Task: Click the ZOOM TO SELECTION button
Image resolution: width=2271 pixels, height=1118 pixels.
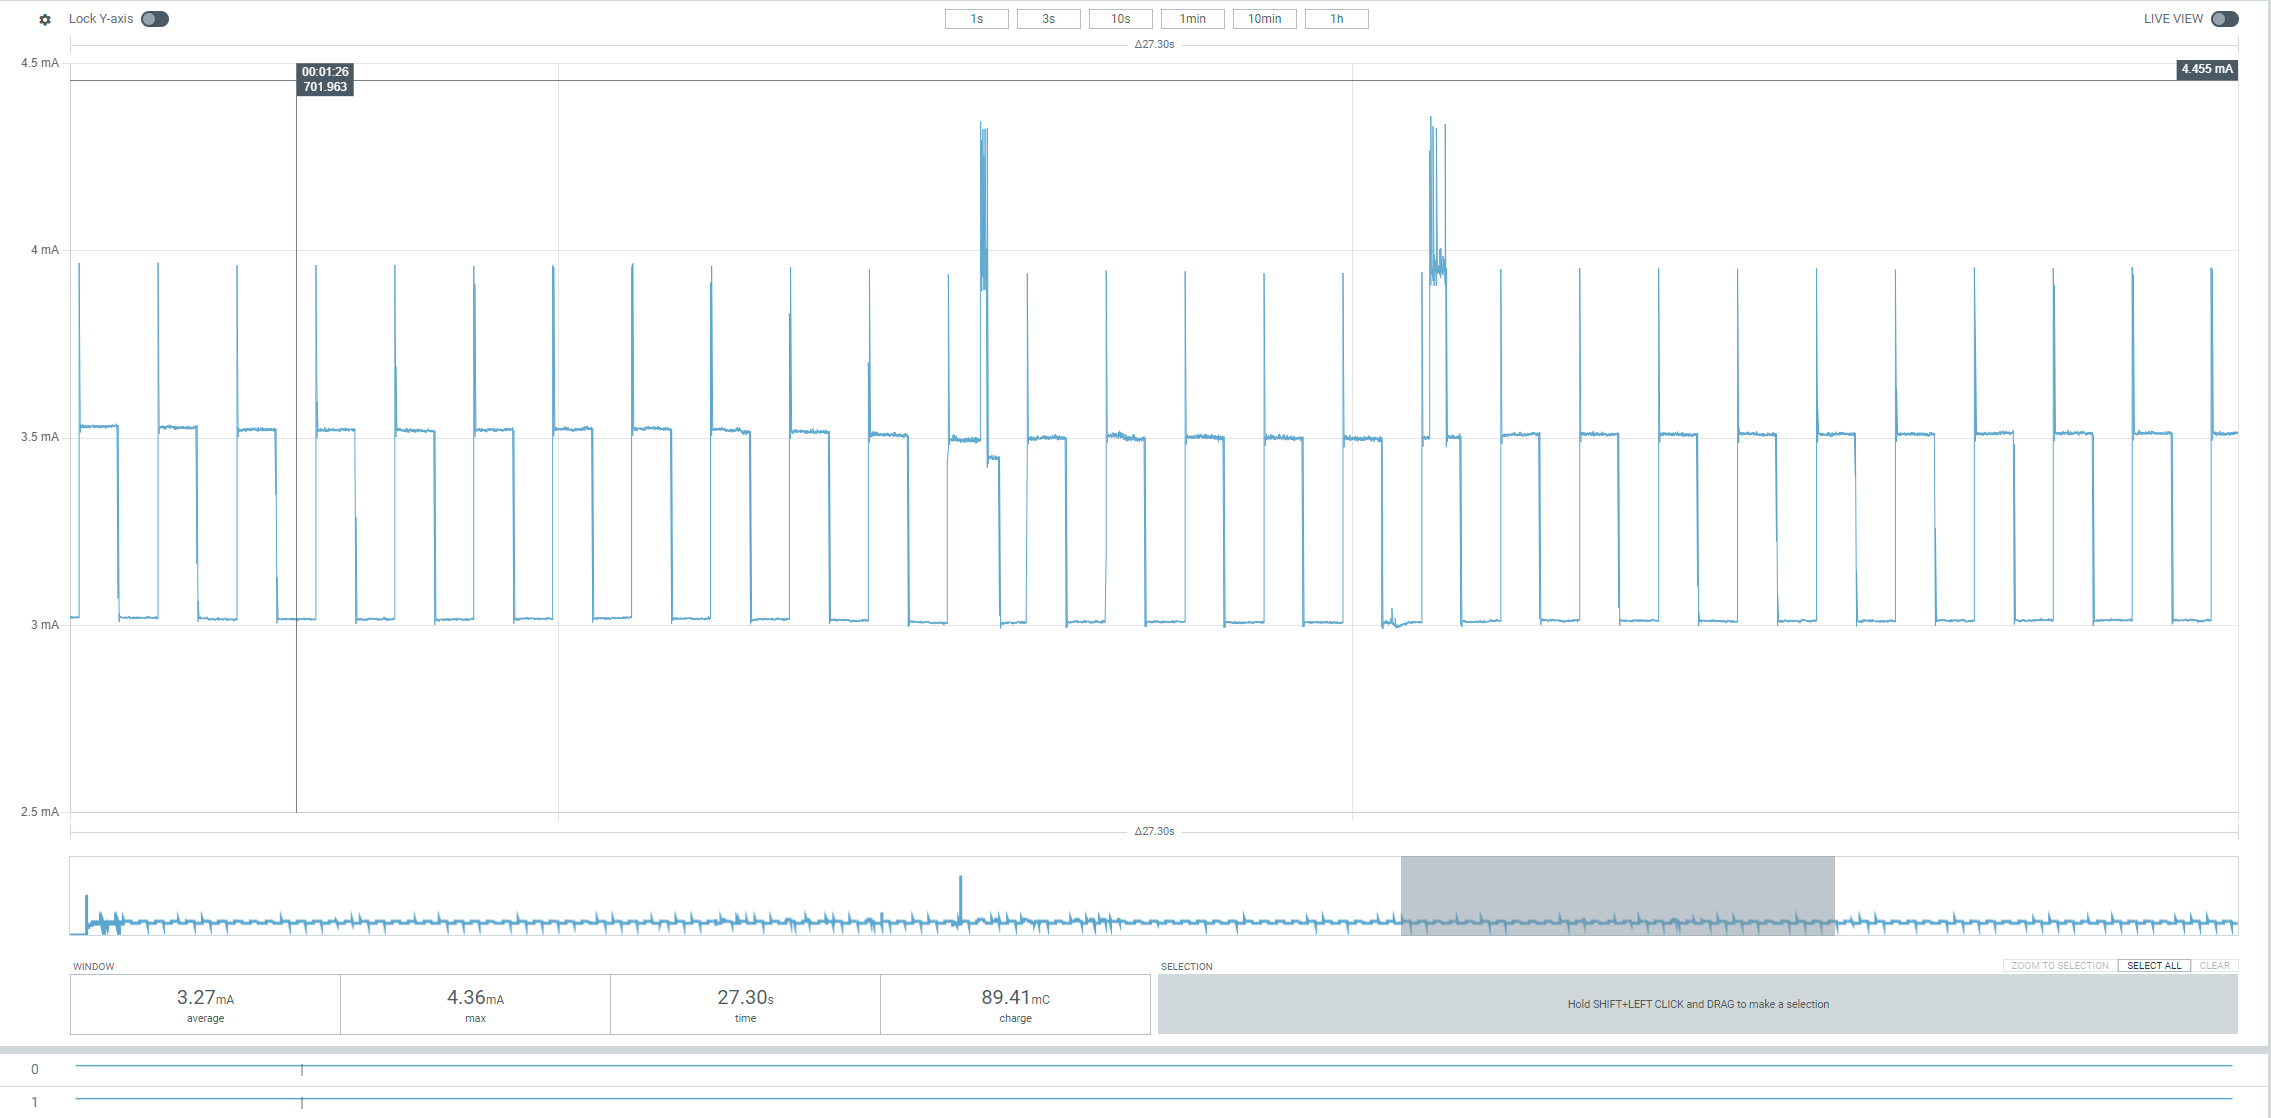Action: [x=2060, y=966]
